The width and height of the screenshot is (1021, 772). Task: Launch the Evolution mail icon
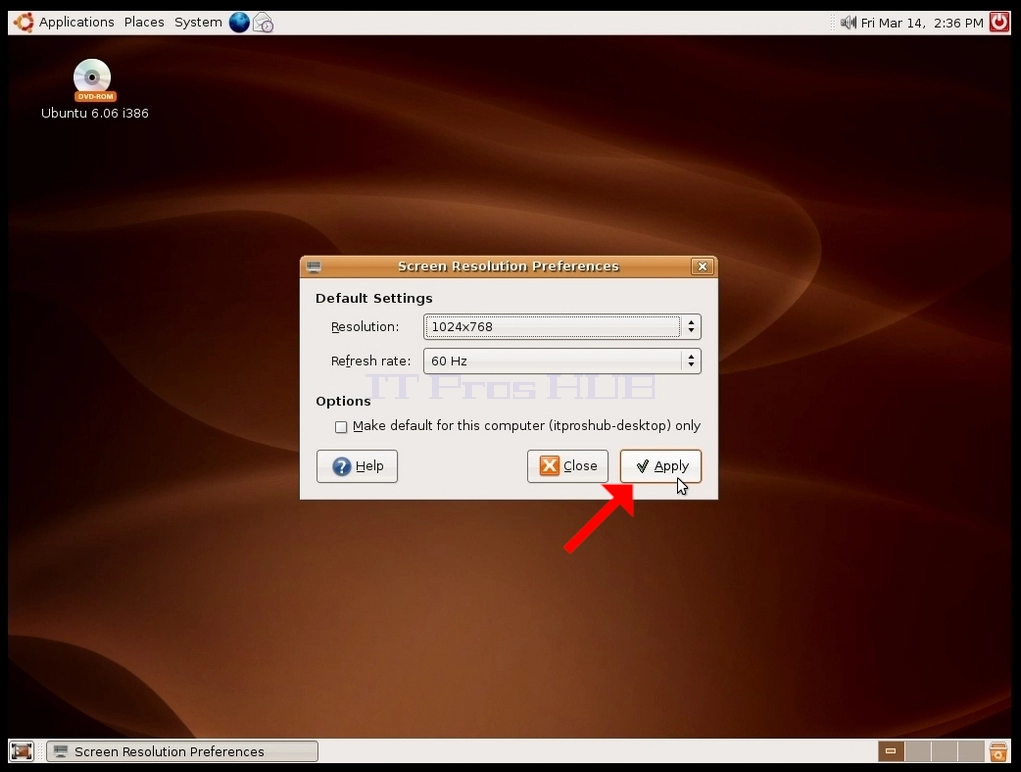(x=263, y=23)
